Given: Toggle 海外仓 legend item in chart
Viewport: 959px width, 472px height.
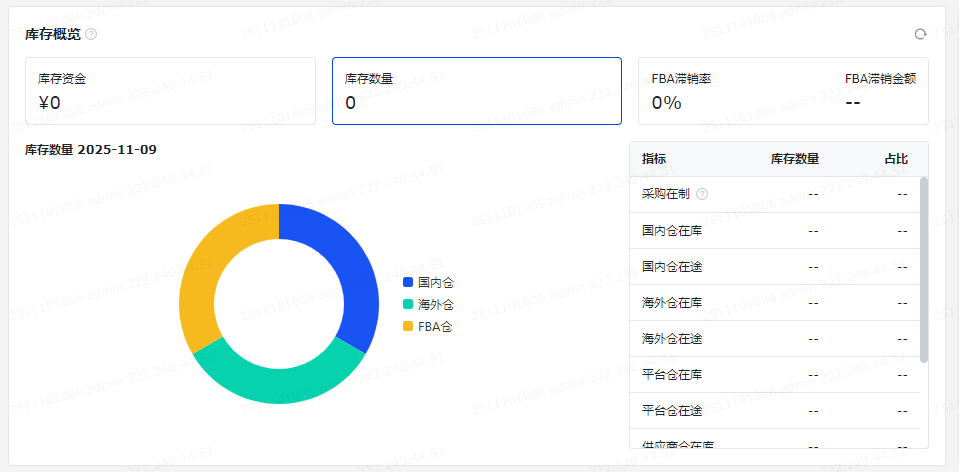Looking at the screenshot, I should (428, 304).
